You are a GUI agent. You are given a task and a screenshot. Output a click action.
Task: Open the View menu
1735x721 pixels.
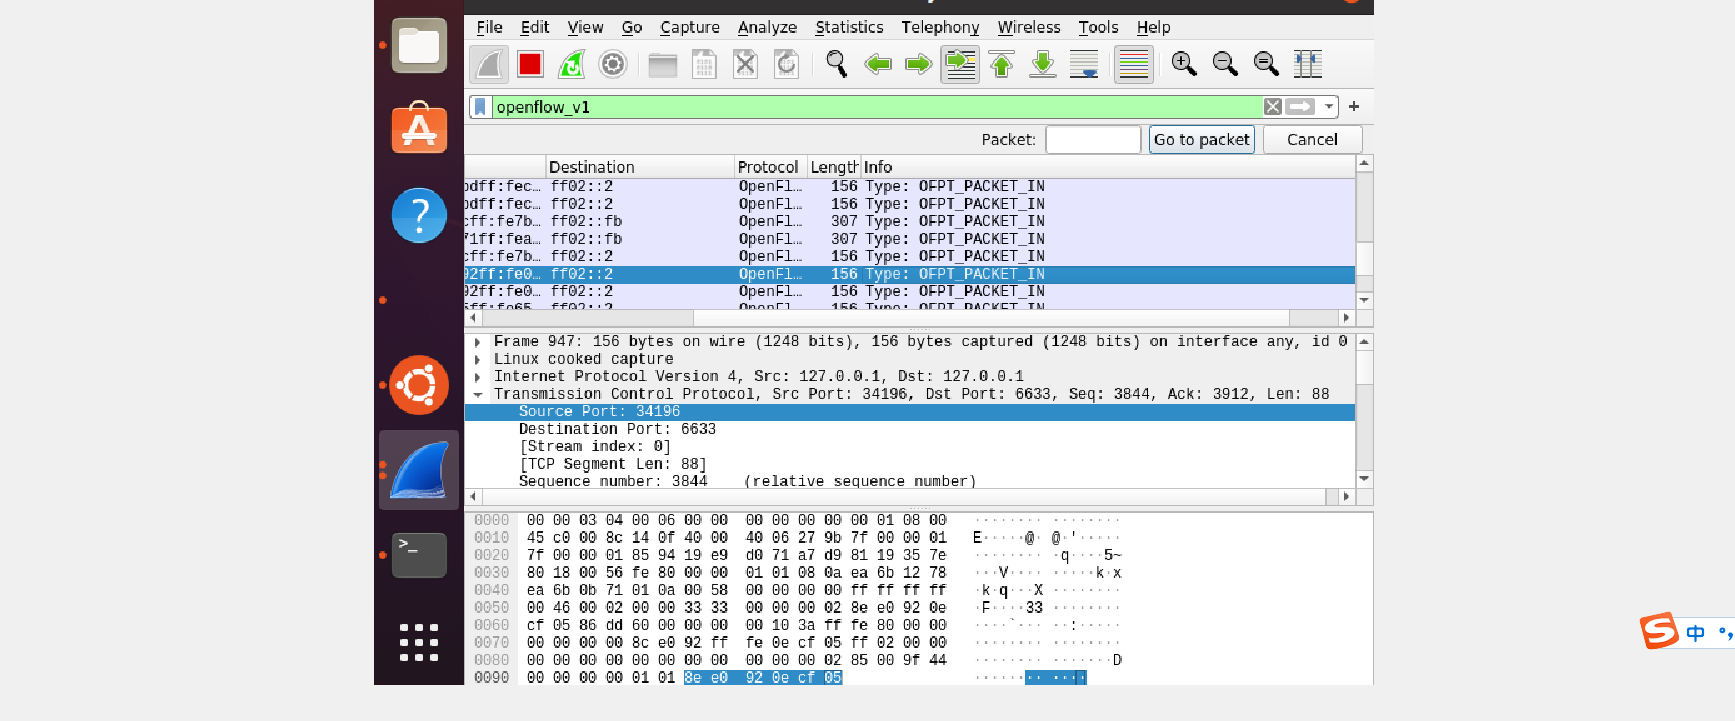coord(585,28)
